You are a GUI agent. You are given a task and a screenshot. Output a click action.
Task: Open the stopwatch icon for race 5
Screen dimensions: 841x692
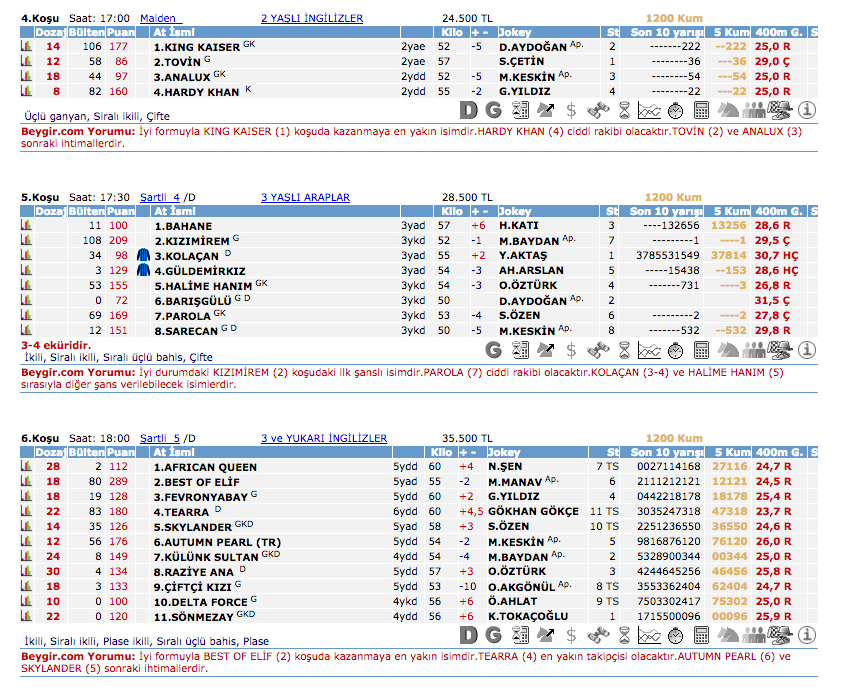(675, 349)
